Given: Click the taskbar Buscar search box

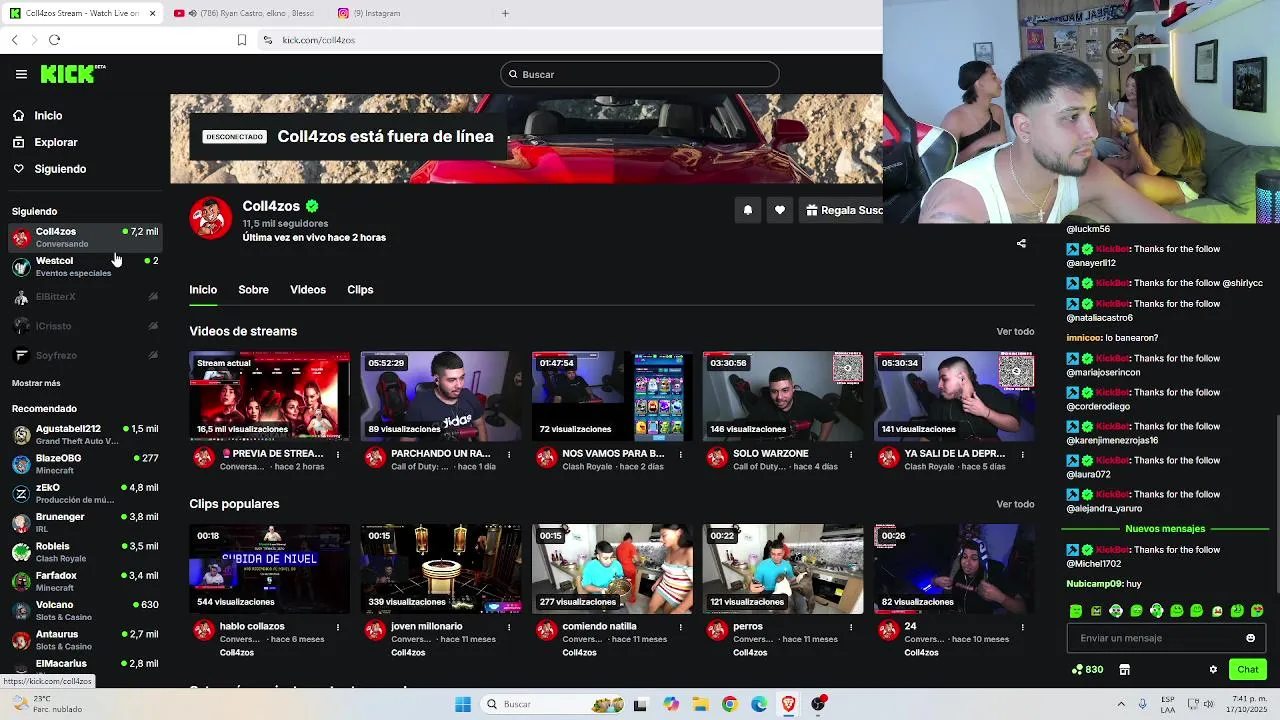Looking at the screenshot, I should click(x=552, y=704).
